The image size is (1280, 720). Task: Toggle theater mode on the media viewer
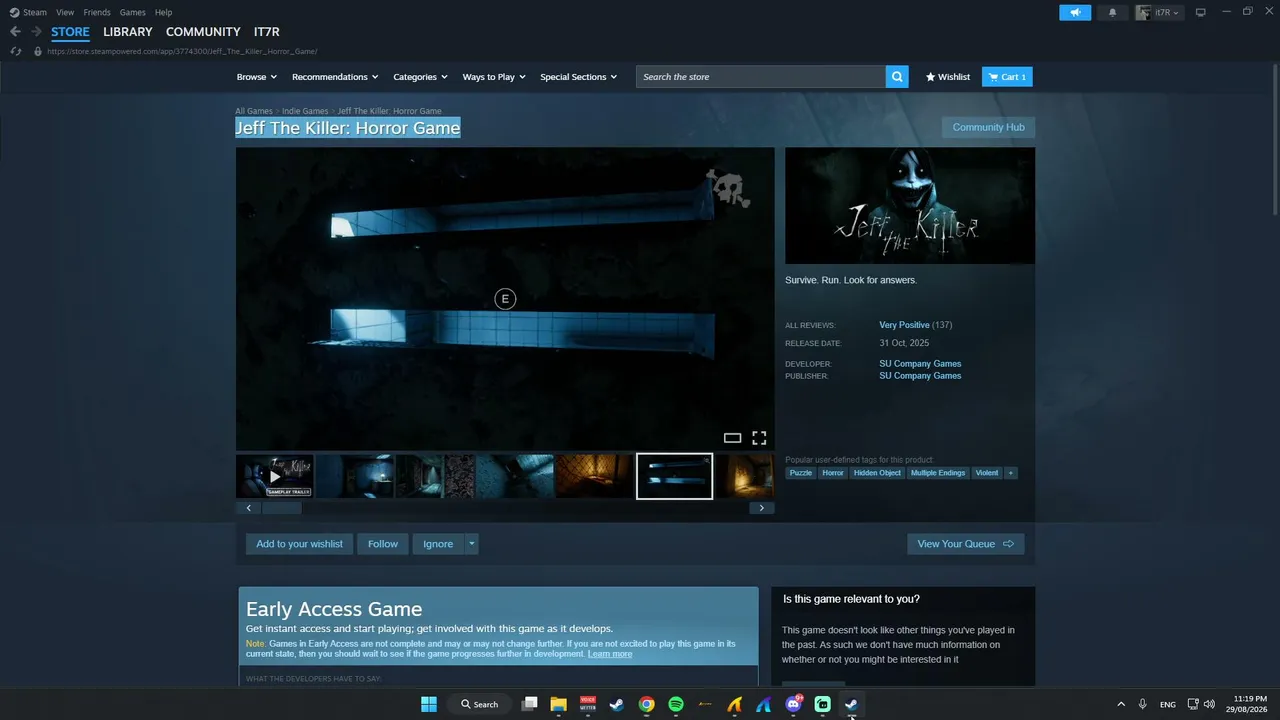[x=732, y=438]
